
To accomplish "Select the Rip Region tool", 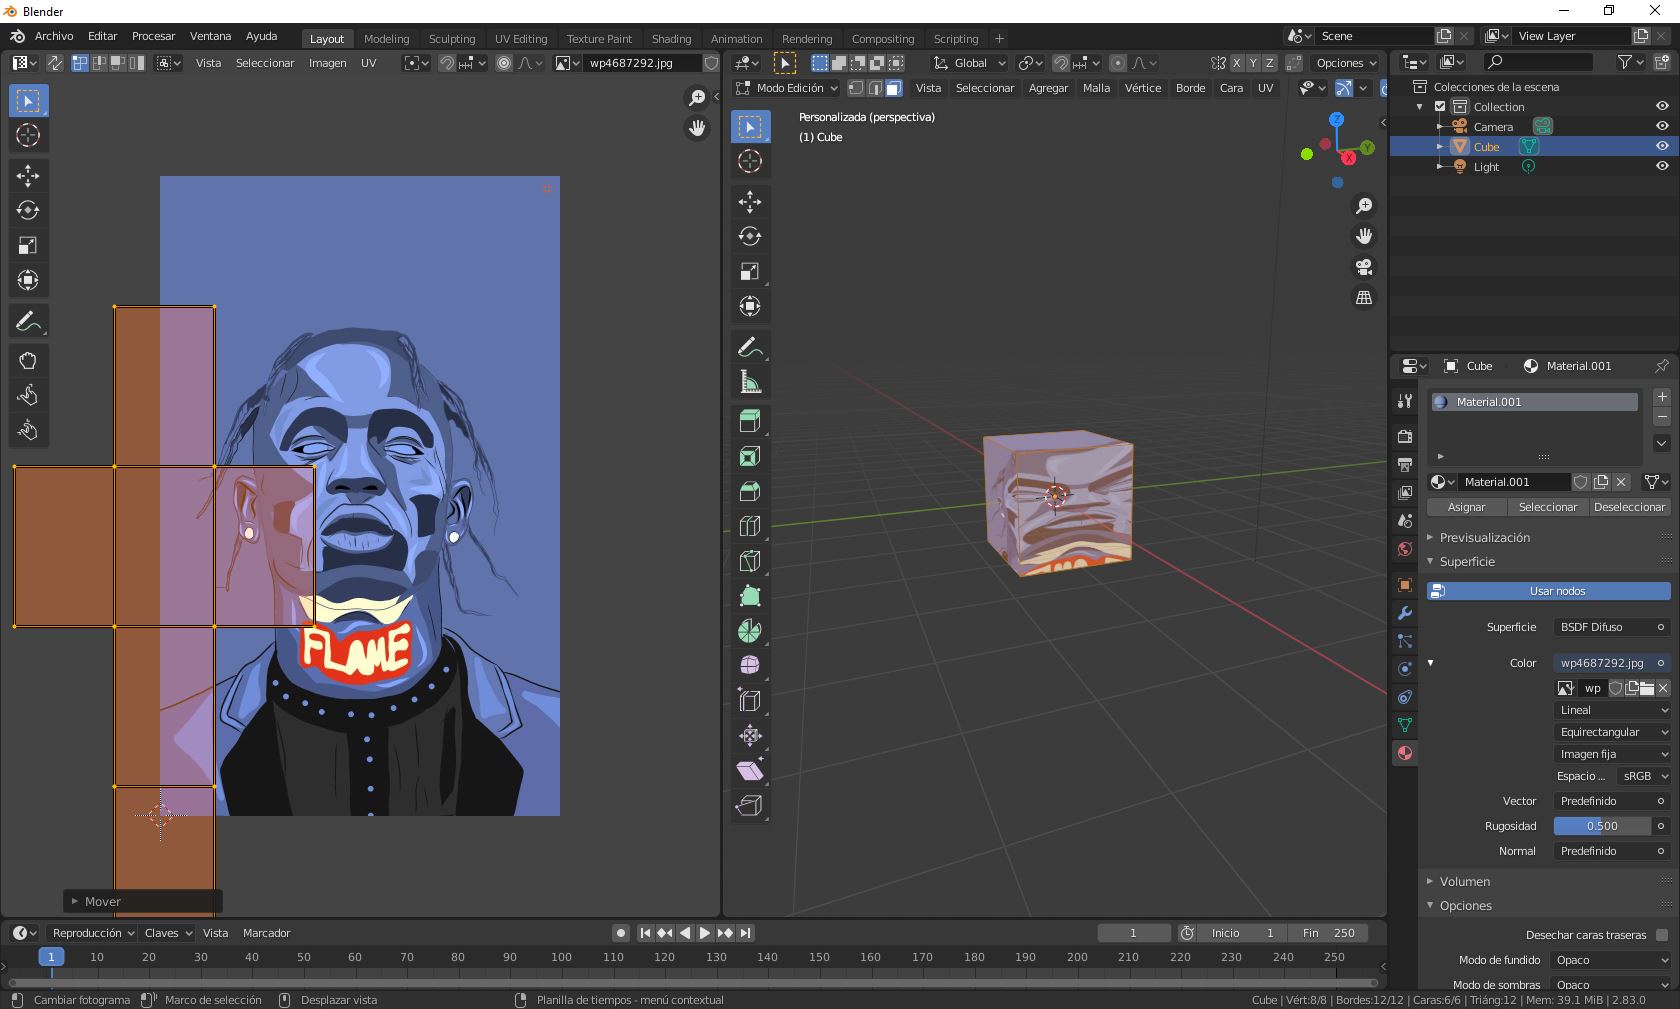I will click(x=750, y=805).
